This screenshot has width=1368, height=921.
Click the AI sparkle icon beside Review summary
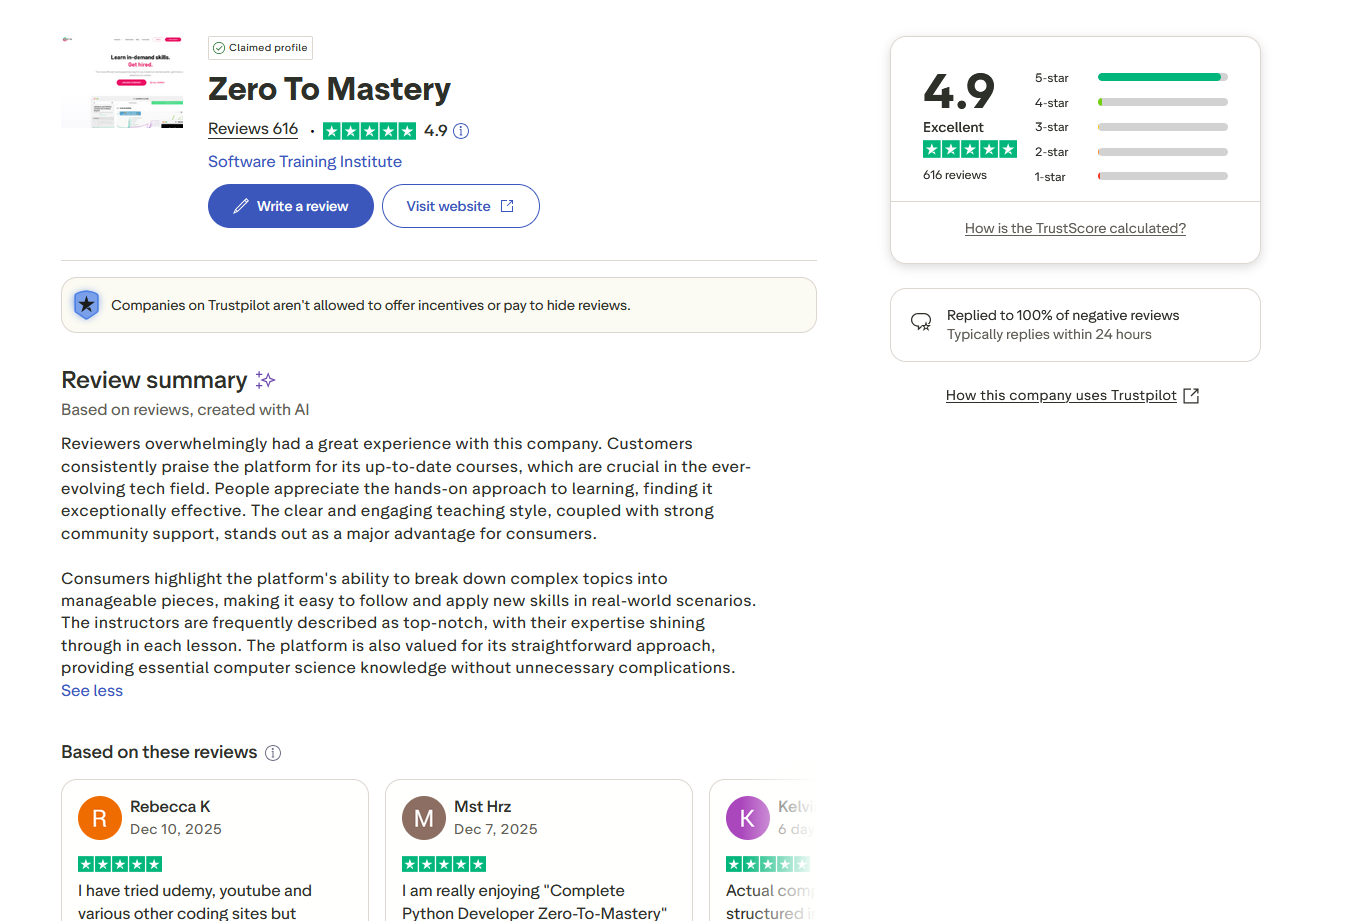point(265,380)
